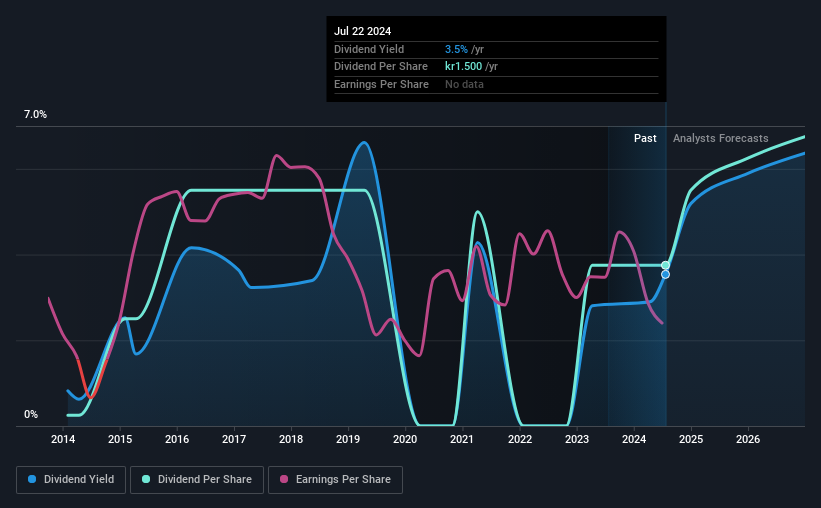Click the 2018 x-axis label
The width and height of the screenshot is (821, 508).
(291, 439)
